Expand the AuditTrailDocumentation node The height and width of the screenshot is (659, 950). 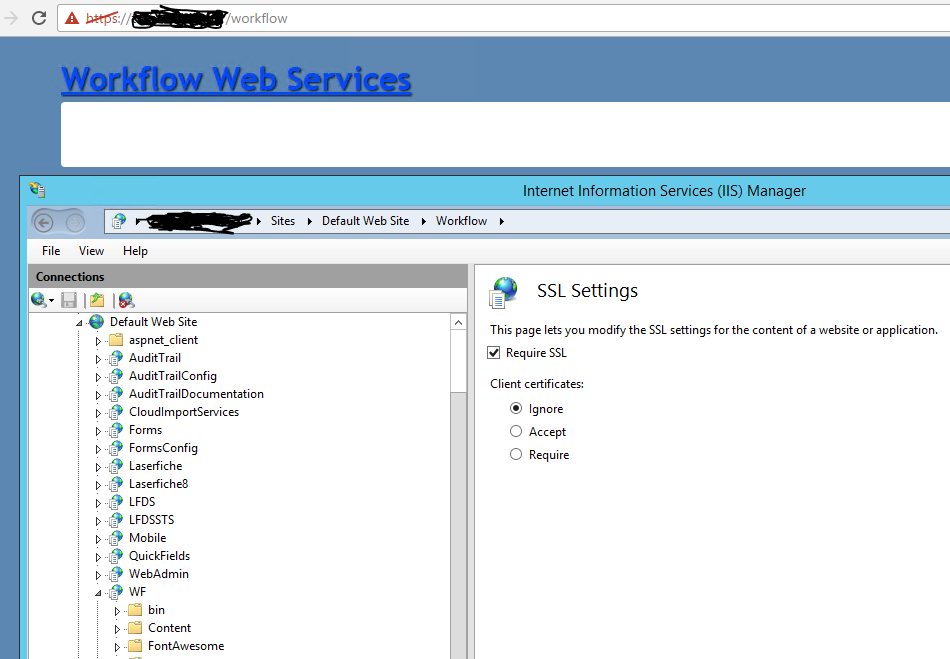[98, 395]
